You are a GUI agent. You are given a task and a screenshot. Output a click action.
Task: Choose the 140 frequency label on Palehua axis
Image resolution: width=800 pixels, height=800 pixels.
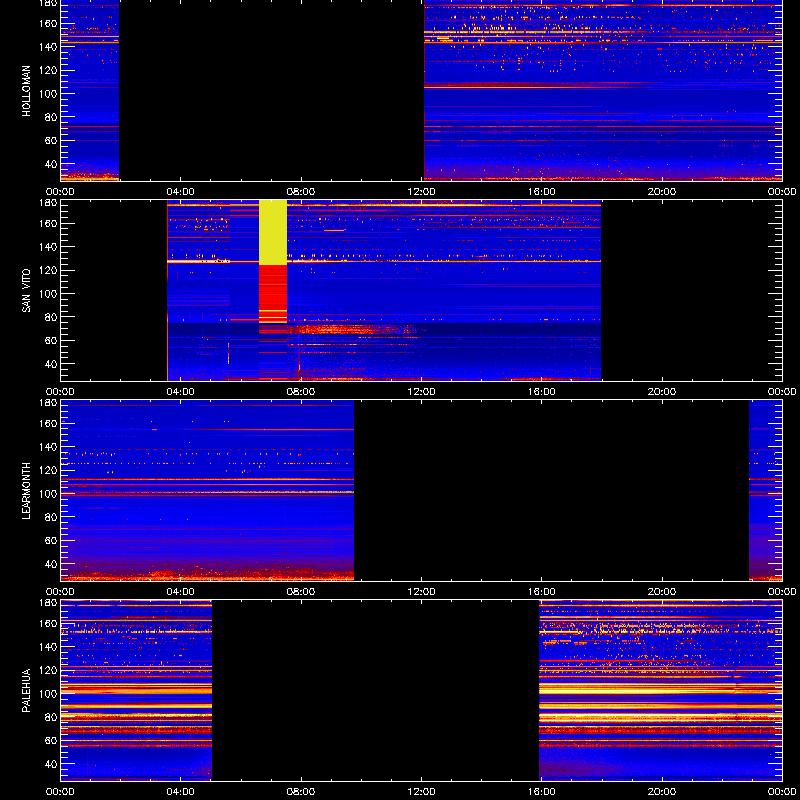point(49,647)
